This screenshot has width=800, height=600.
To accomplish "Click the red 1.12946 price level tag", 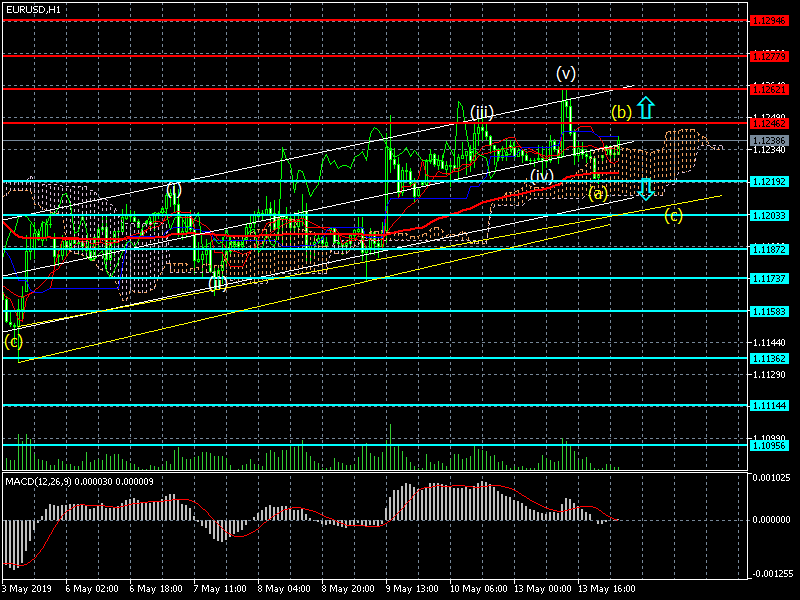I will 770,20.
